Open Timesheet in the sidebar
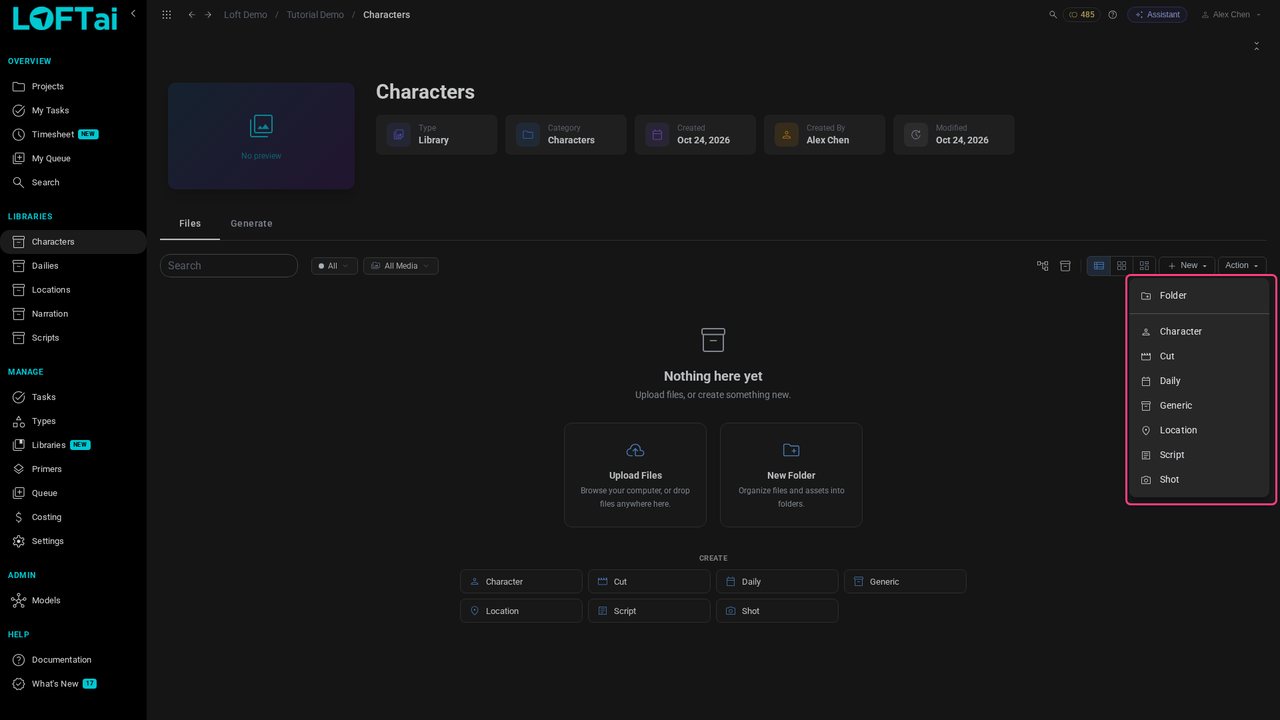Image resolution: width=1280 pixels, height=720 pixels. 73,135
